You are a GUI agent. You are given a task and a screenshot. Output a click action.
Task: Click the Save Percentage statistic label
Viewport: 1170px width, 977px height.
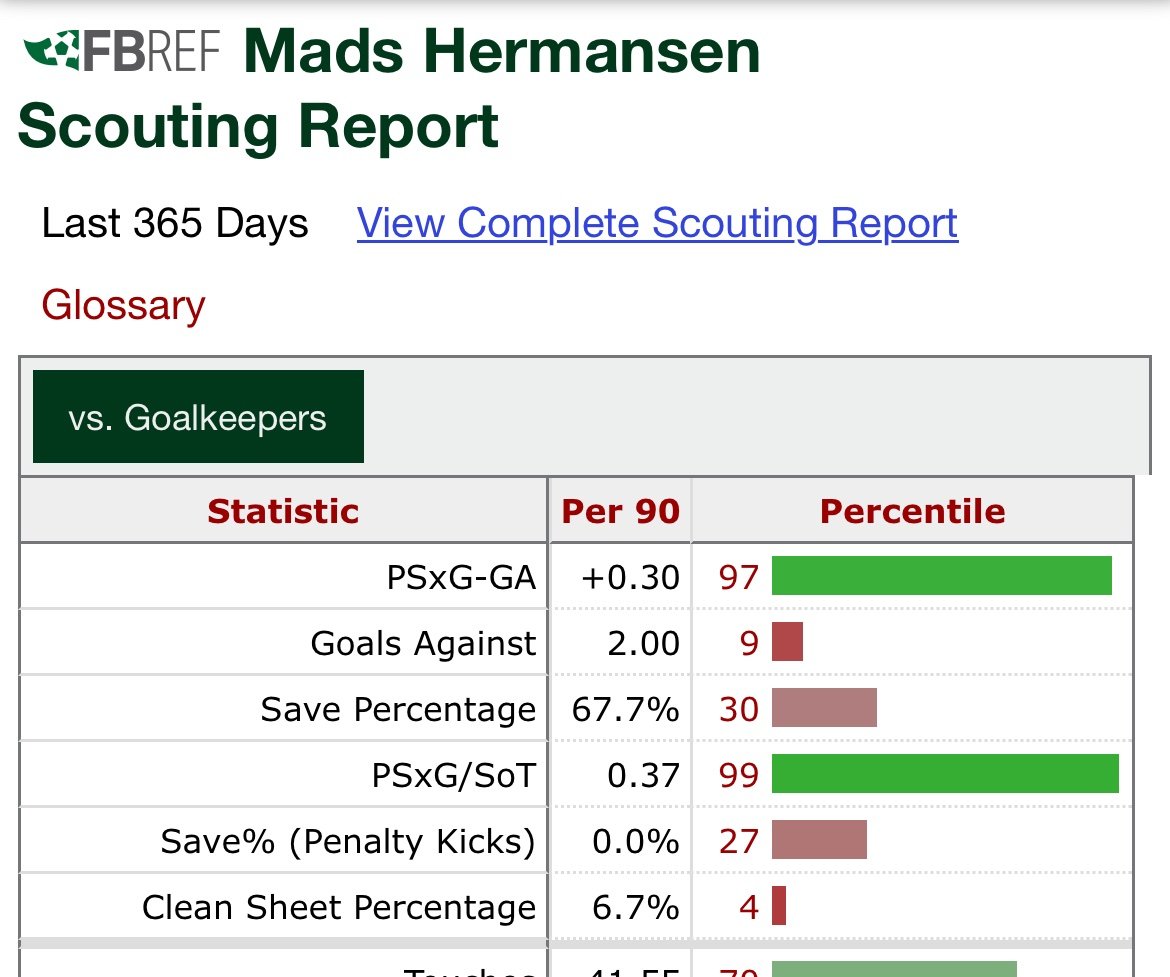398,709
